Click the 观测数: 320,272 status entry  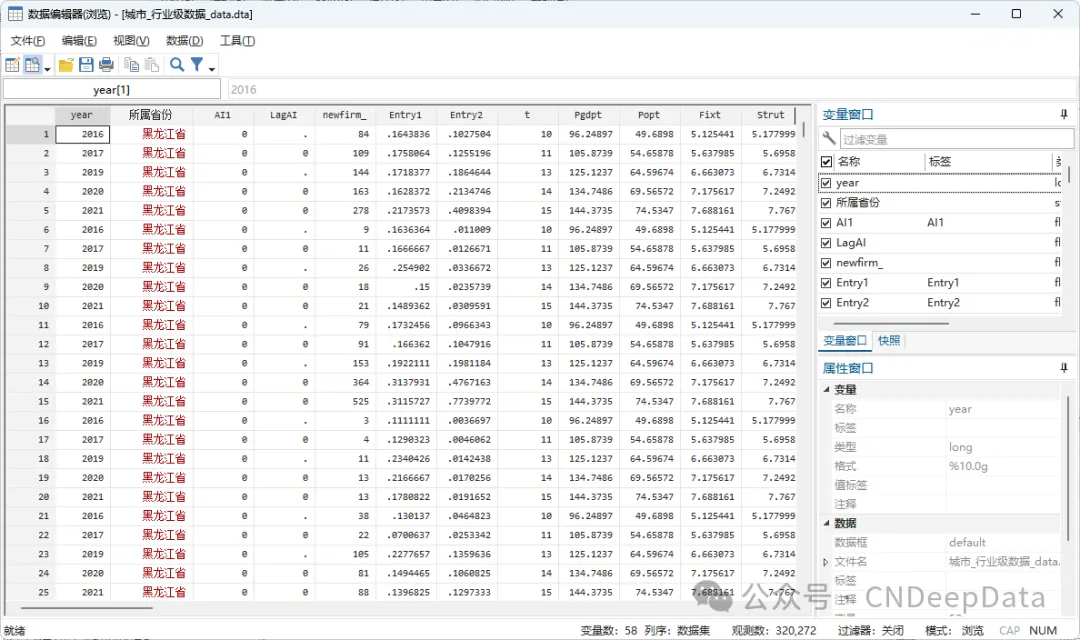pos(773,630)
